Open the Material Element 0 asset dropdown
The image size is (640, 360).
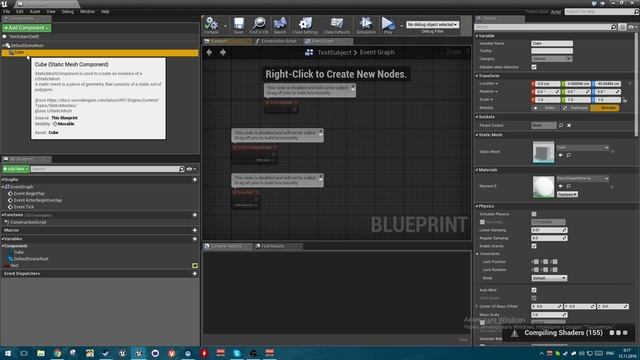click(x=583, y=178)
